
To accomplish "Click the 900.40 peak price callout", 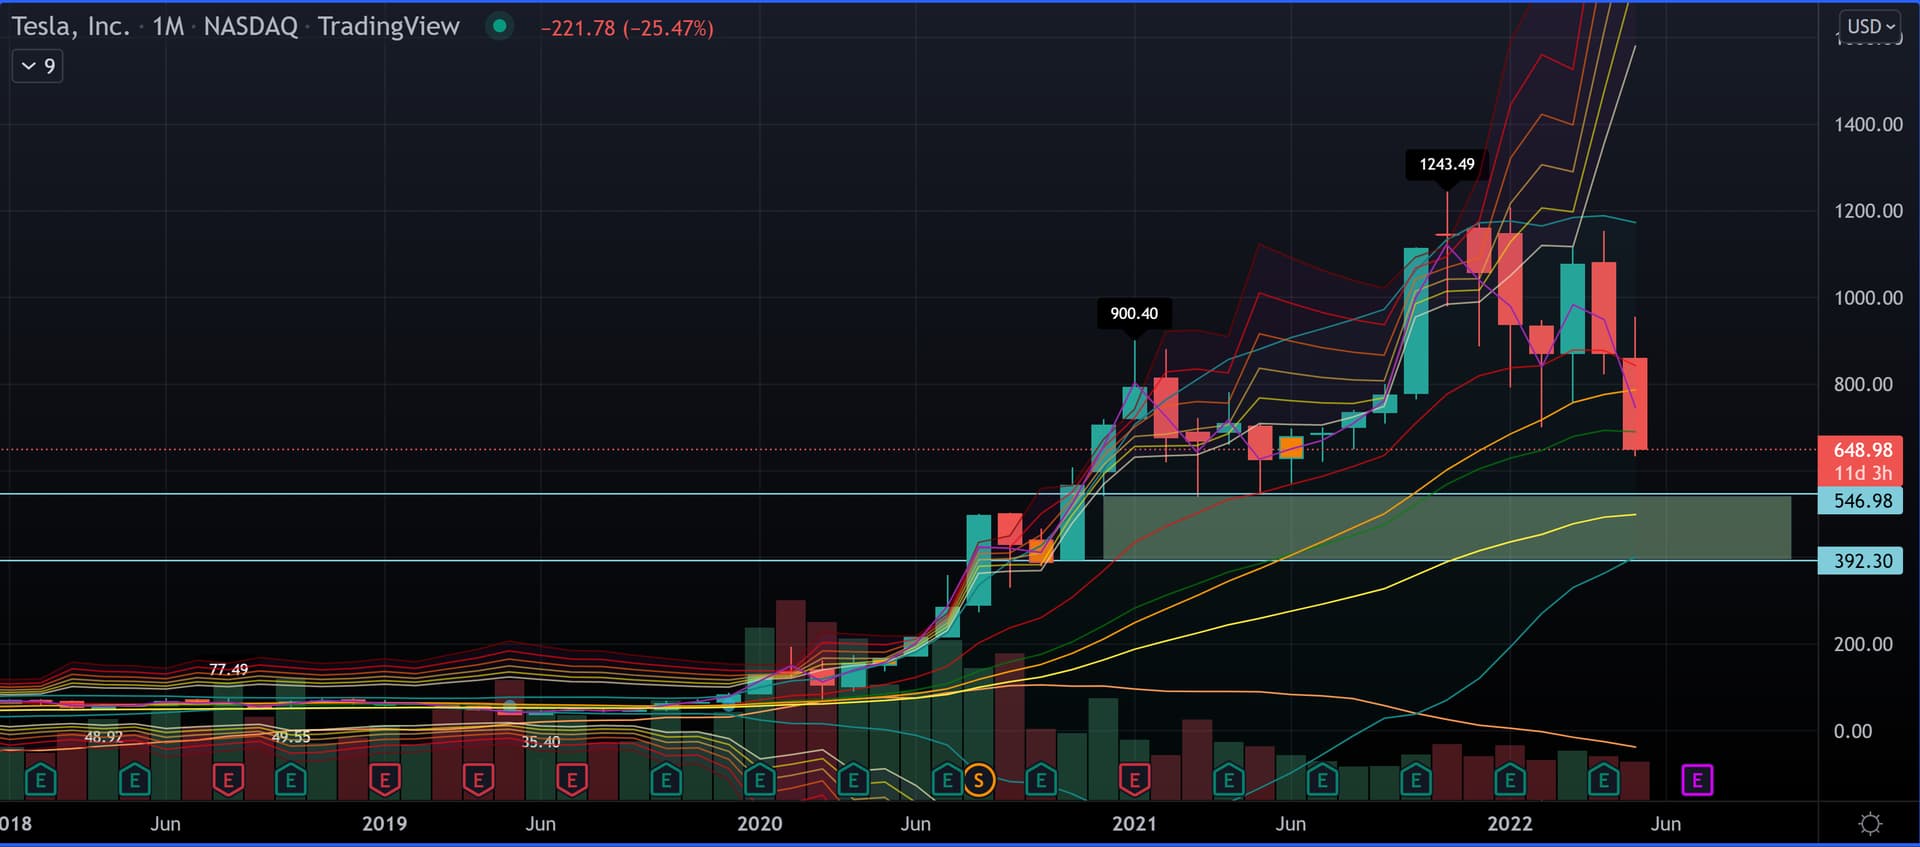I will (1134, 313).
